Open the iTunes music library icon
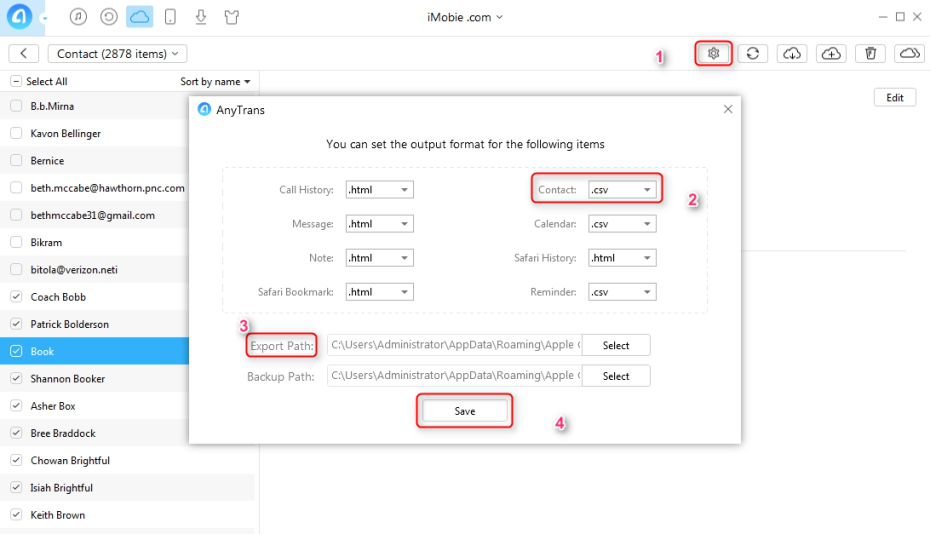The height and width of the screenshot is (535, 931). 78,17
